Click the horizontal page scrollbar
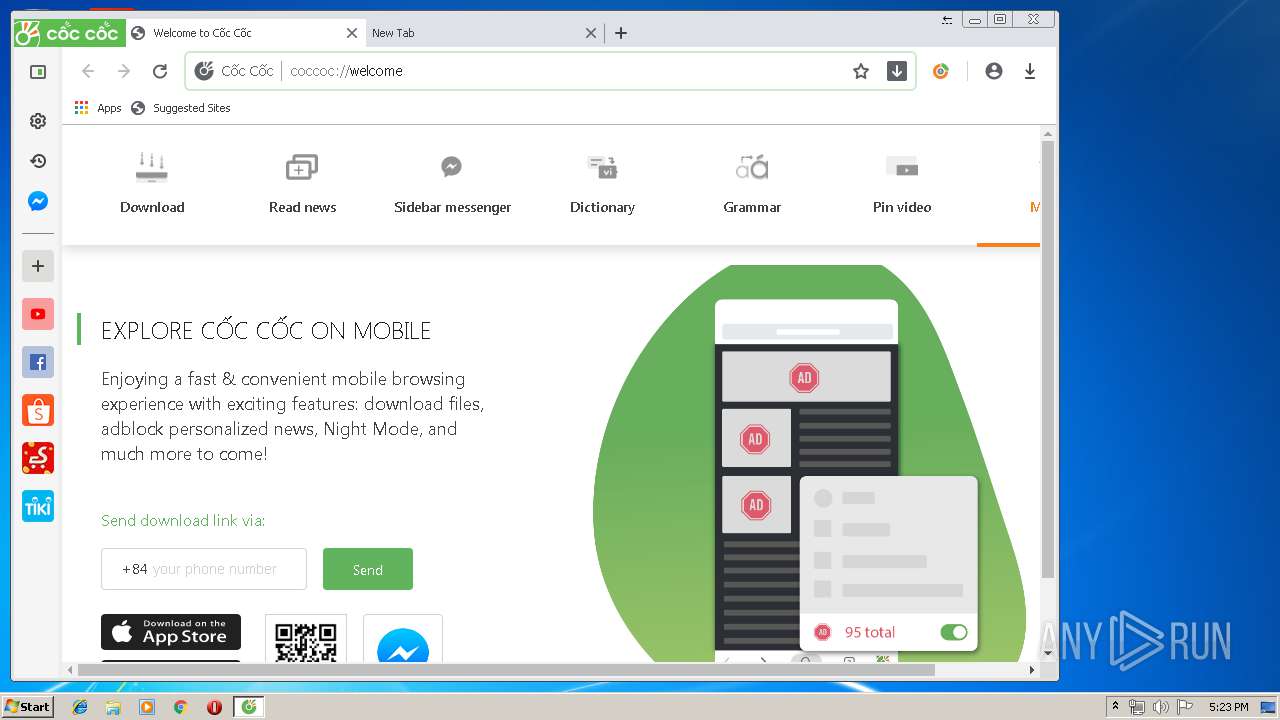 [506, 669]
